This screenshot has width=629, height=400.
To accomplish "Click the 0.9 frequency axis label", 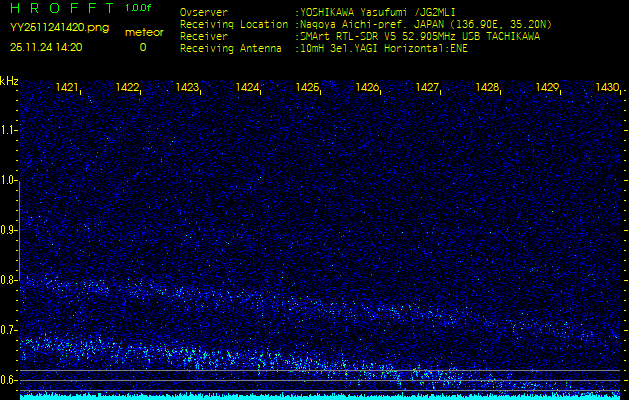I will 10,230.
